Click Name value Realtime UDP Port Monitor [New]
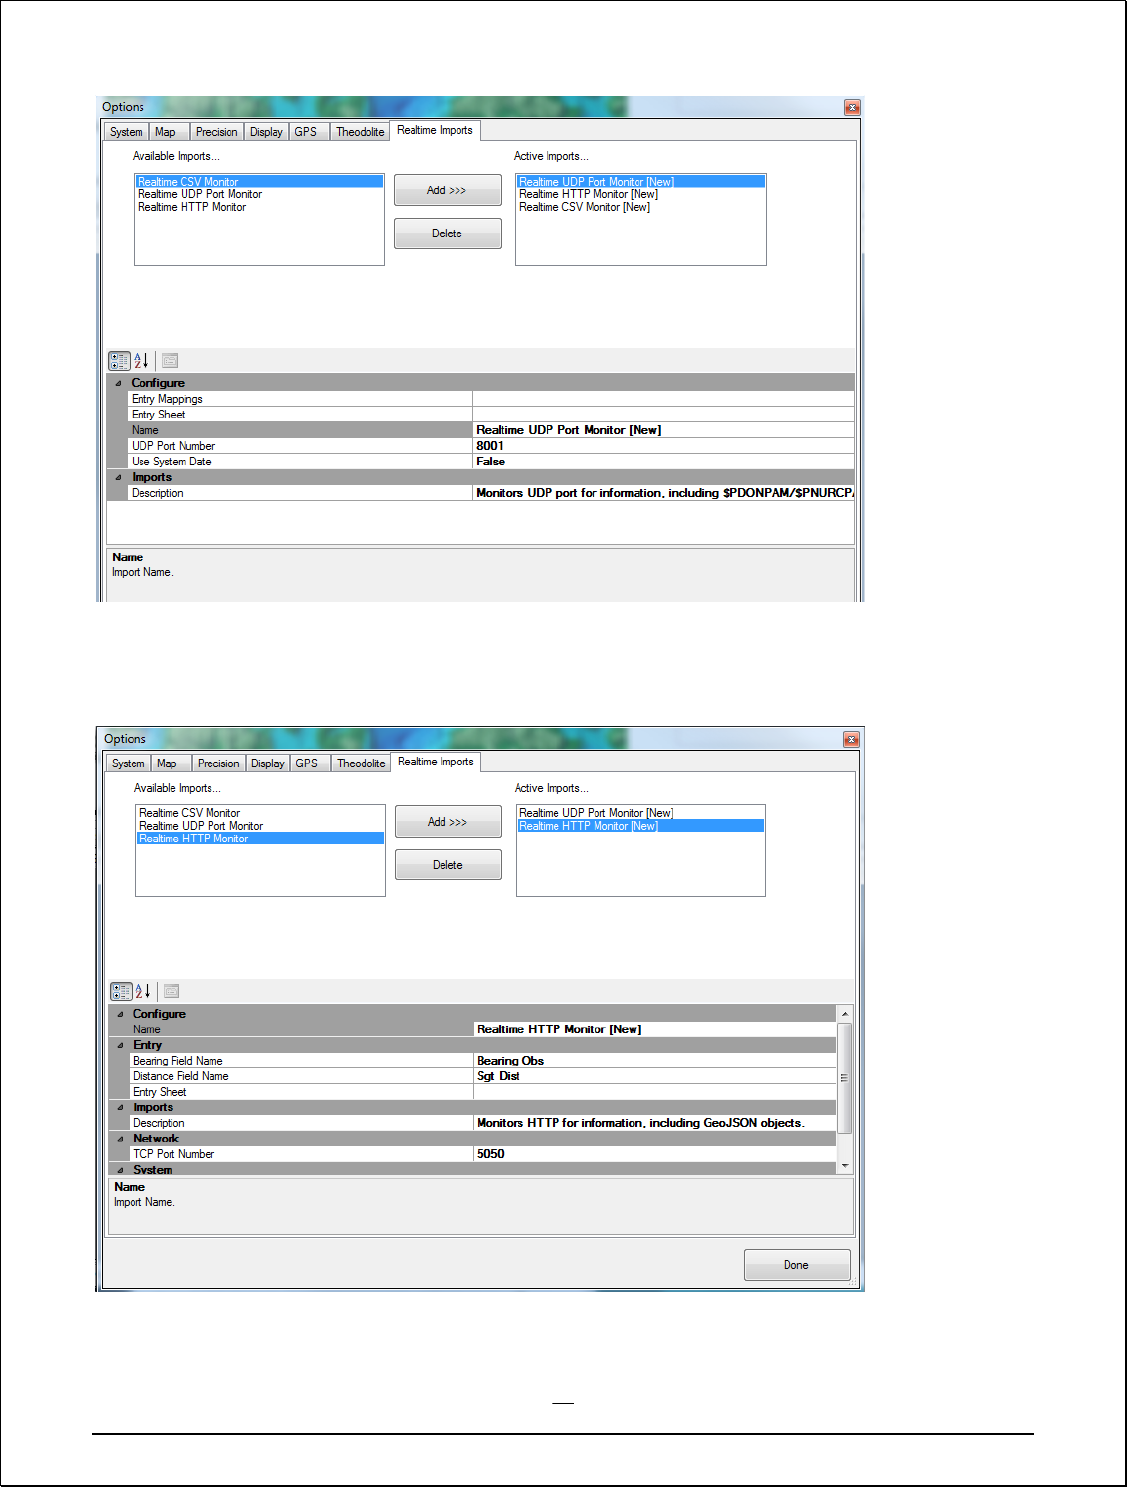The image size is (1127, 1487). (664, 430)
